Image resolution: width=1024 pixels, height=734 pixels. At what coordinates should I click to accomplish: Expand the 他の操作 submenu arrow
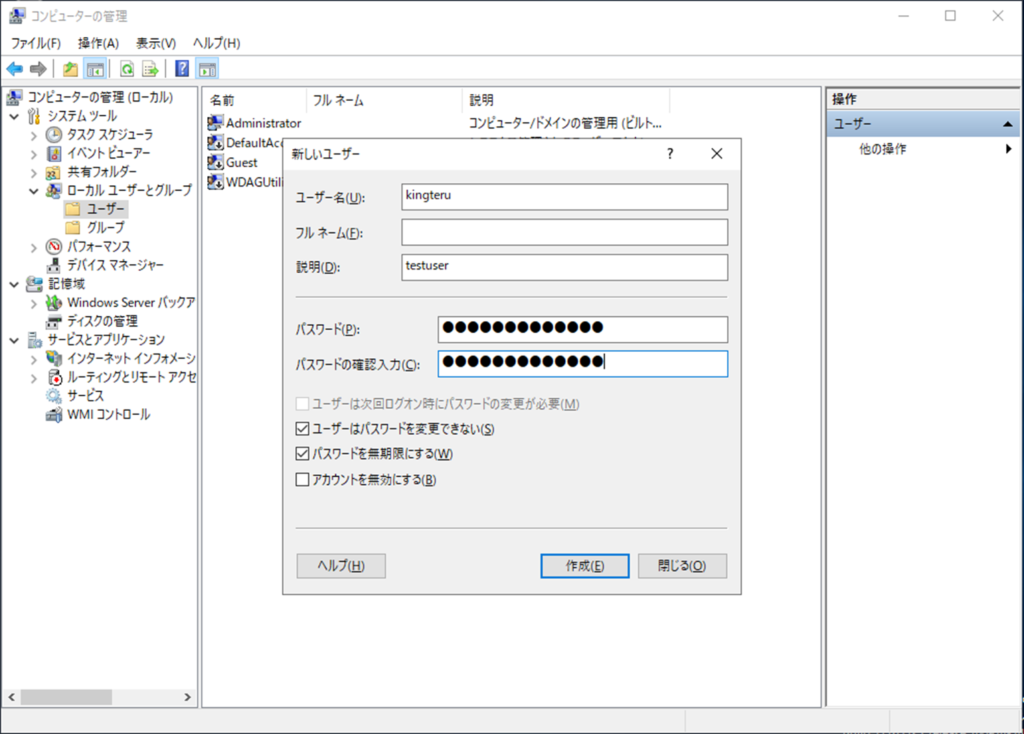1008,149
